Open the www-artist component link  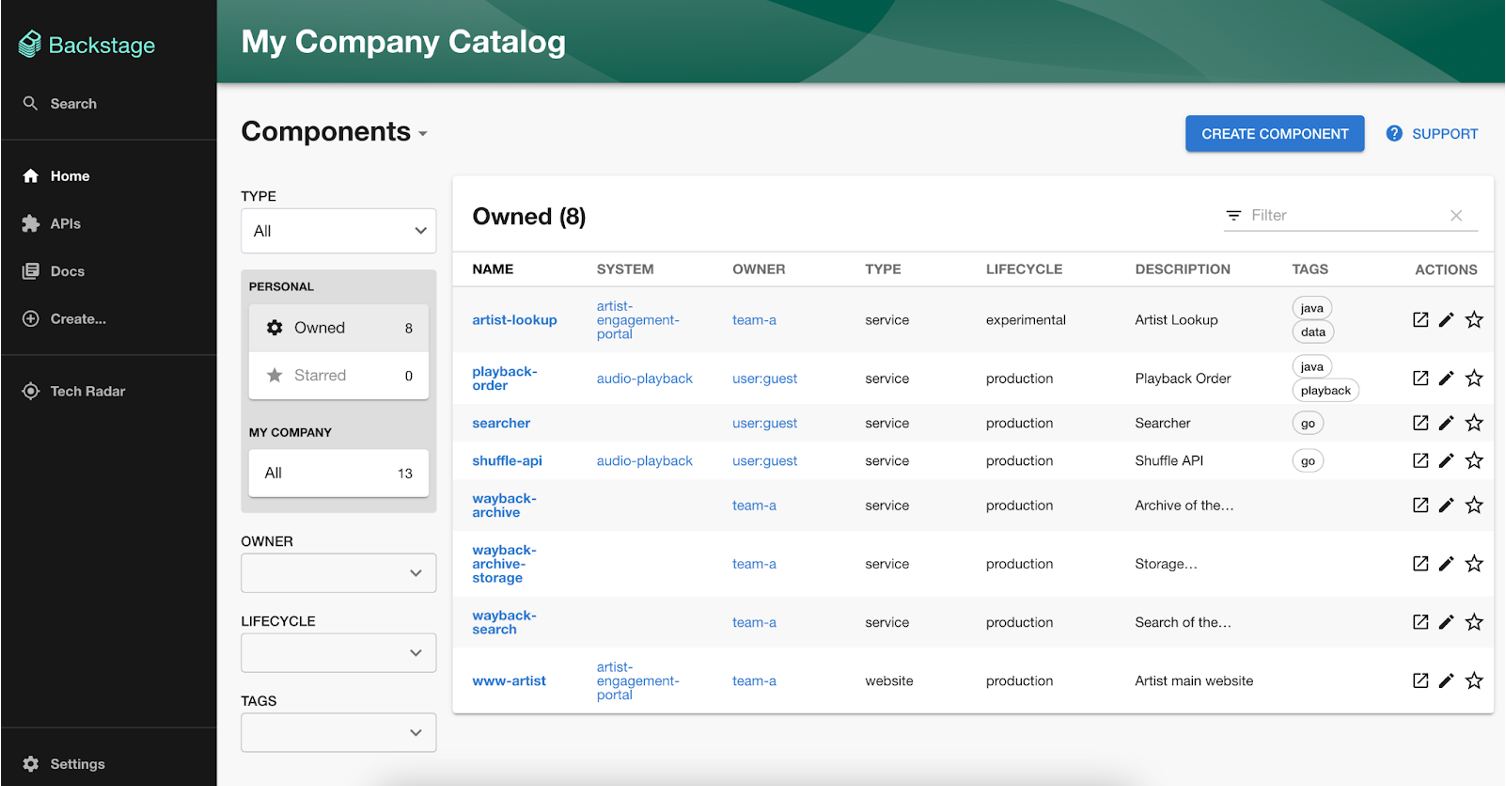pos(509,681)
